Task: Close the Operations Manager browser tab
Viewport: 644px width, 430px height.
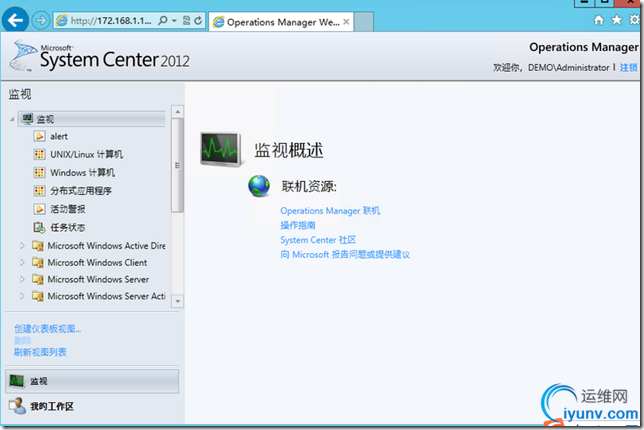Action: (346, 22)
